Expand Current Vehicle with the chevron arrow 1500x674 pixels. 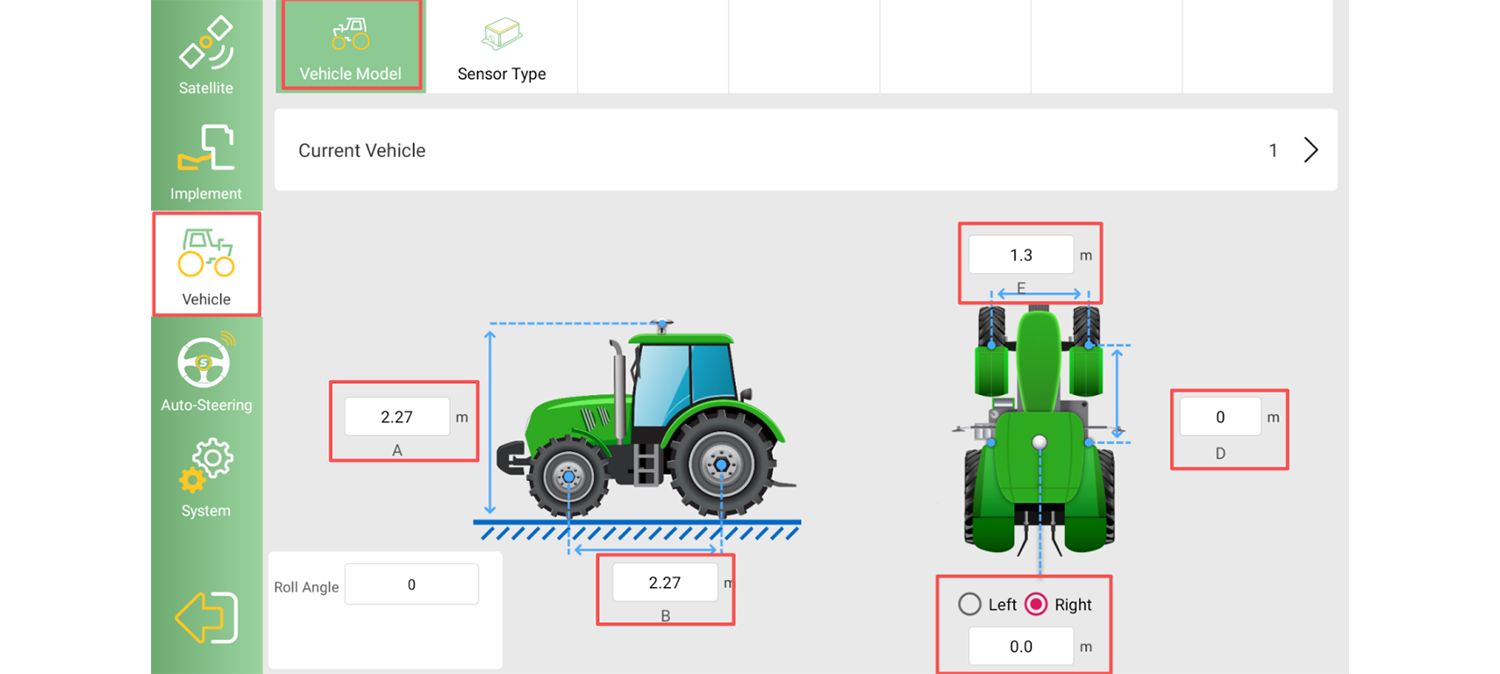click(1311, 150)
